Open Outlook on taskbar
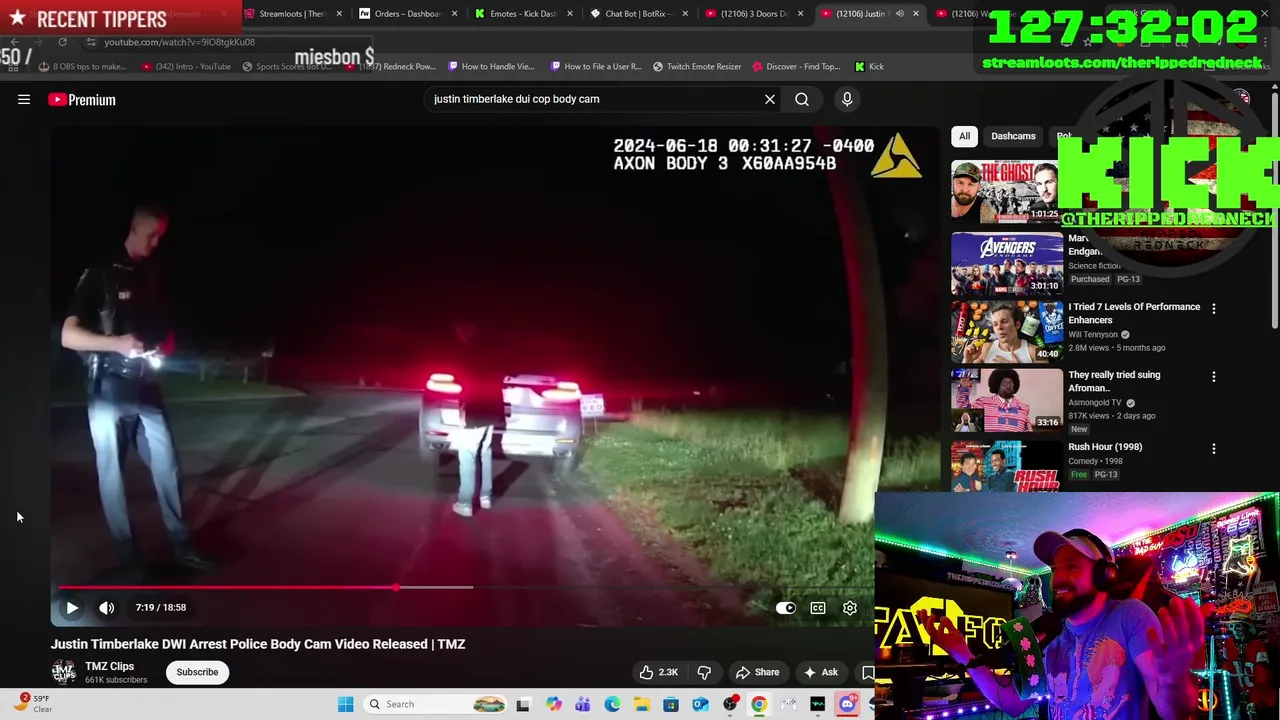The height and width of the screenshot is (720, 1280). 700,704
